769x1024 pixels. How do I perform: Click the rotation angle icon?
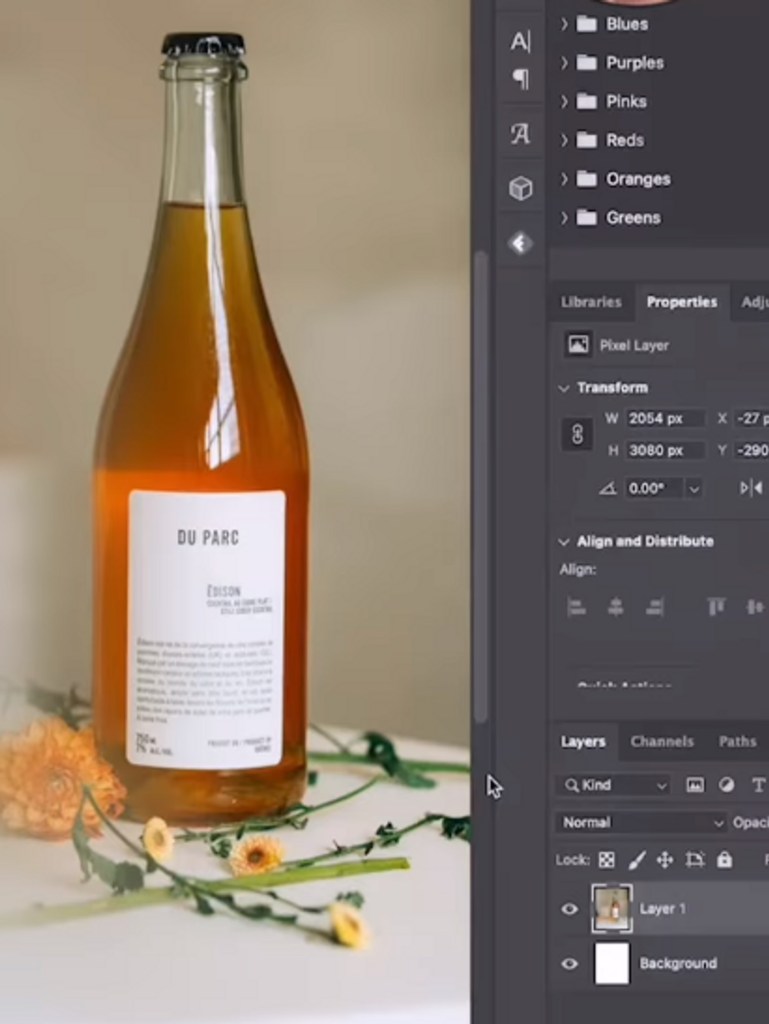pyautogui.click(x=608, y=488)
